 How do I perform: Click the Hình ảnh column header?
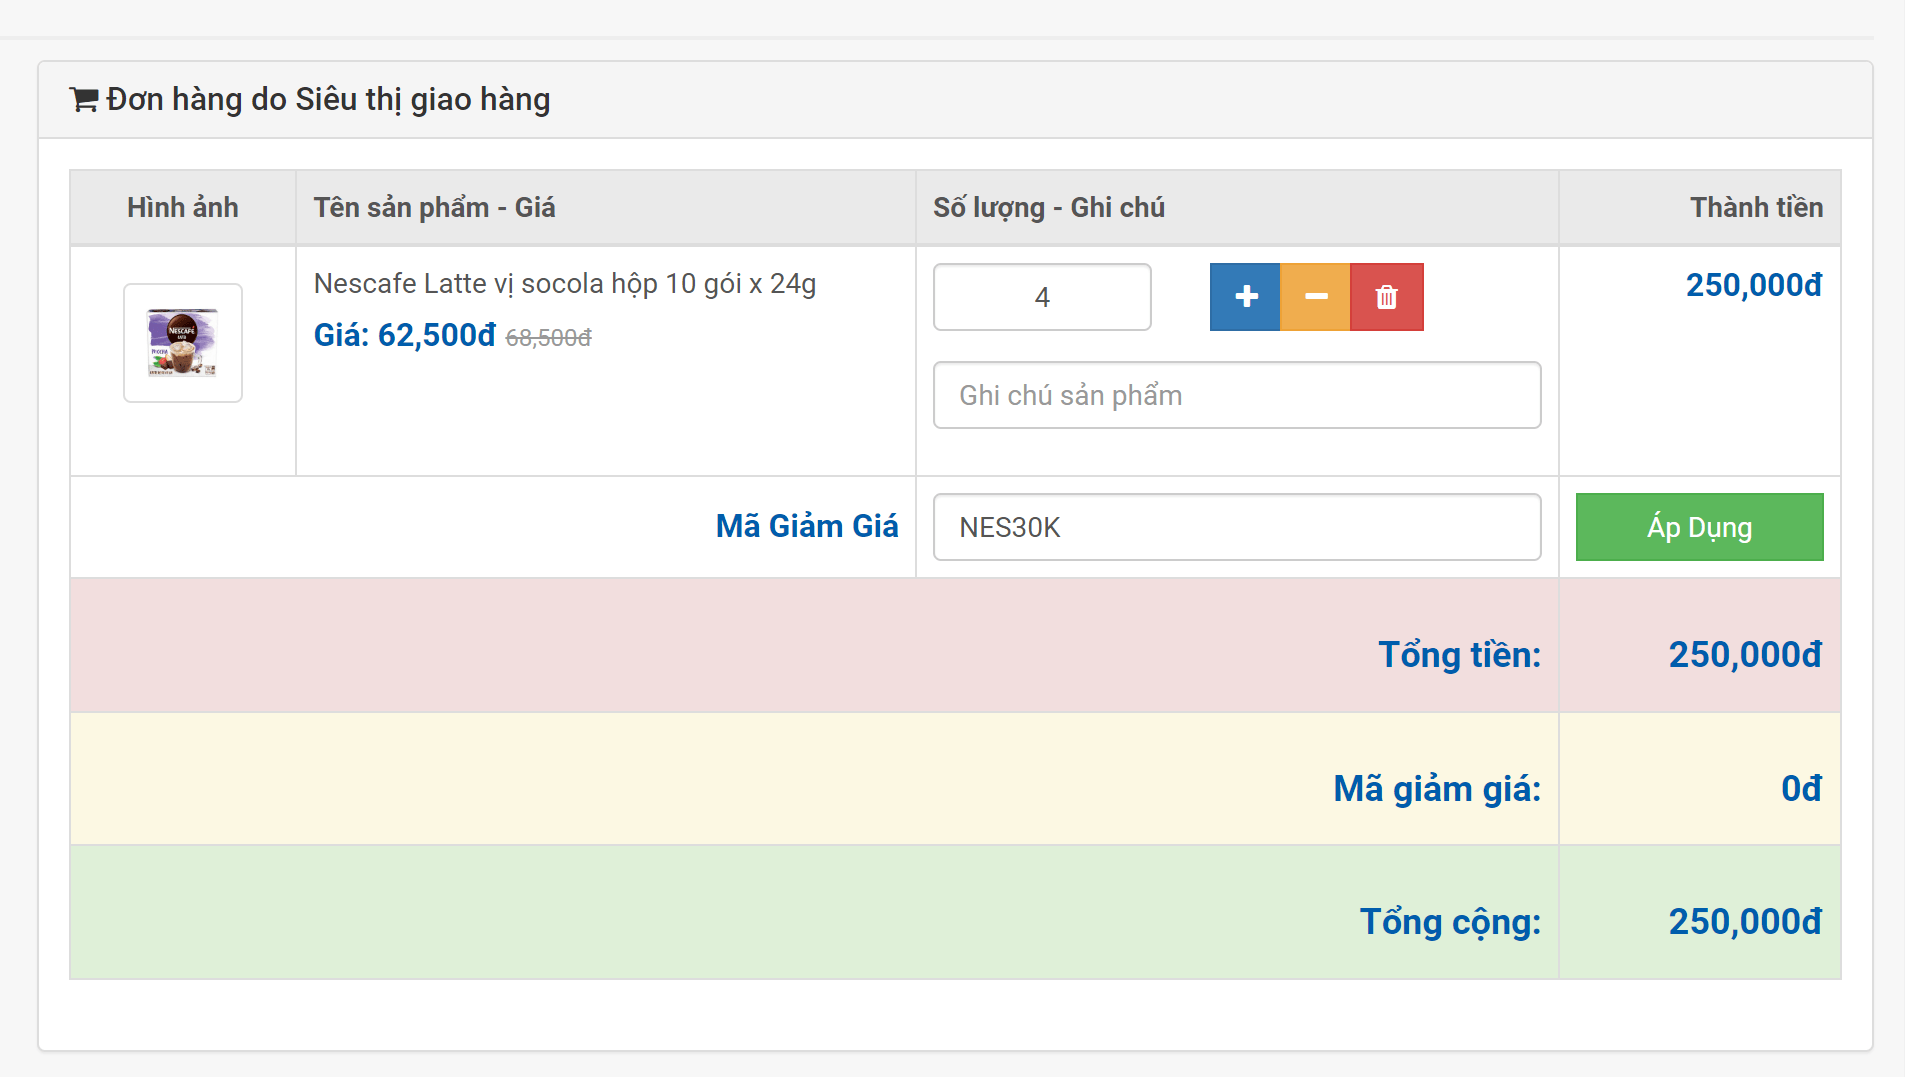tap(183, 208)
